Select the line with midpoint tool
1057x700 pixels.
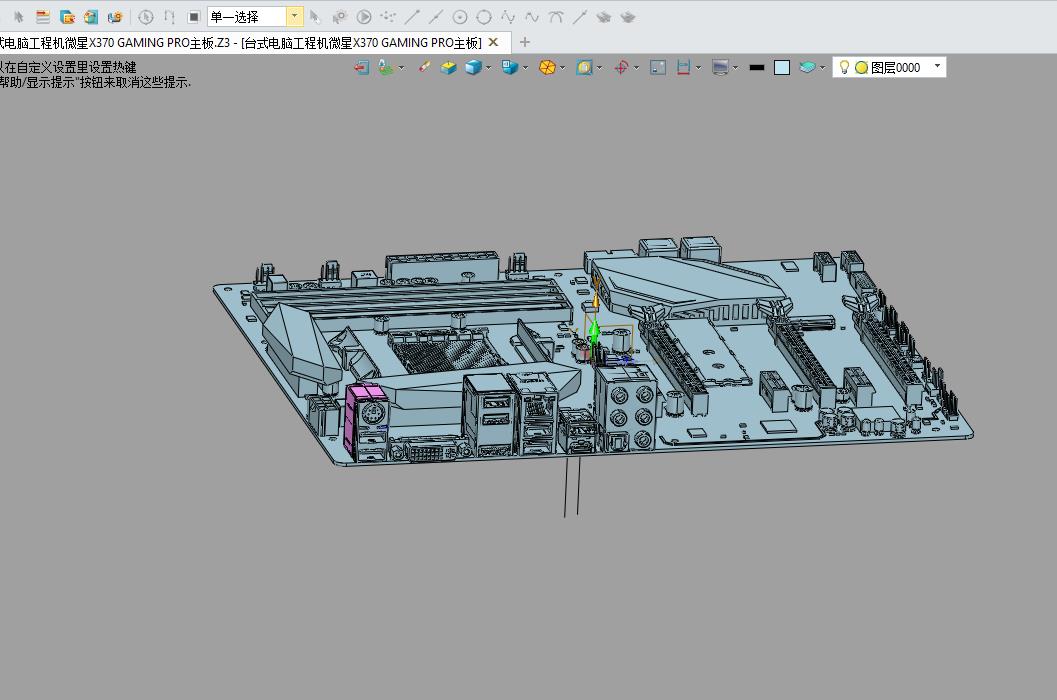436,17
